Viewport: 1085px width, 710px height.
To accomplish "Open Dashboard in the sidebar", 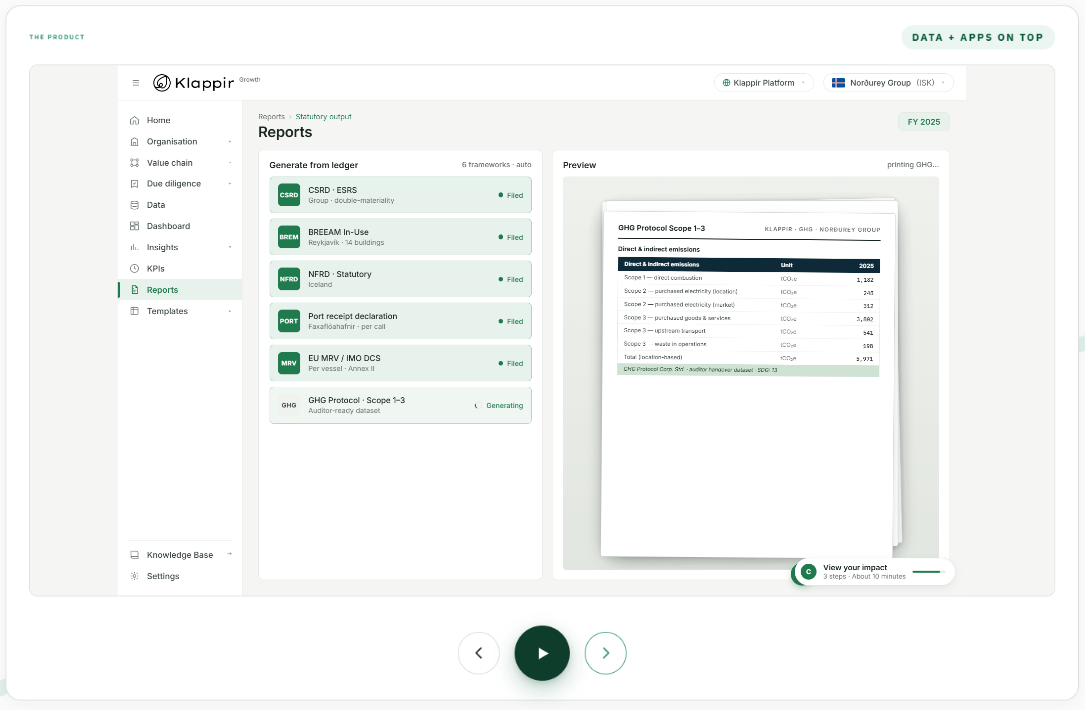I will pyautogui.click(x=180, y=226).
